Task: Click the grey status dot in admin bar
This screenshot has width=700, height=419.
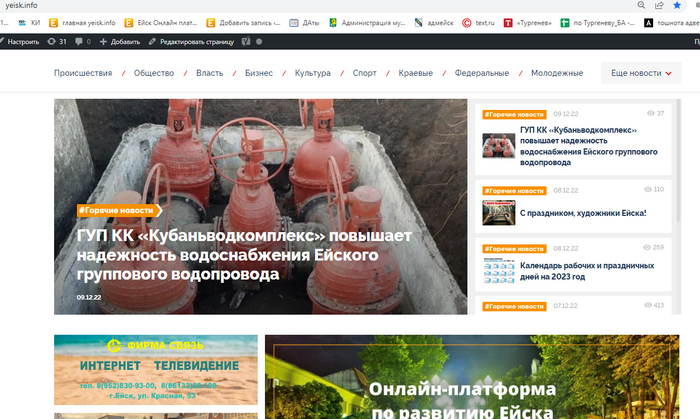Action: point(259,41)
